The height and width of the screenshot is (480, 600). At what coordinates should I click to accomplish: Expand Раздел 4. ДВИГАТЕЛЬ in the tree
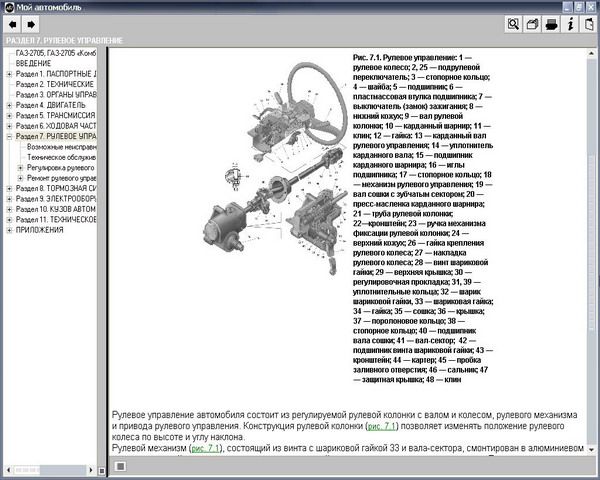9,104
